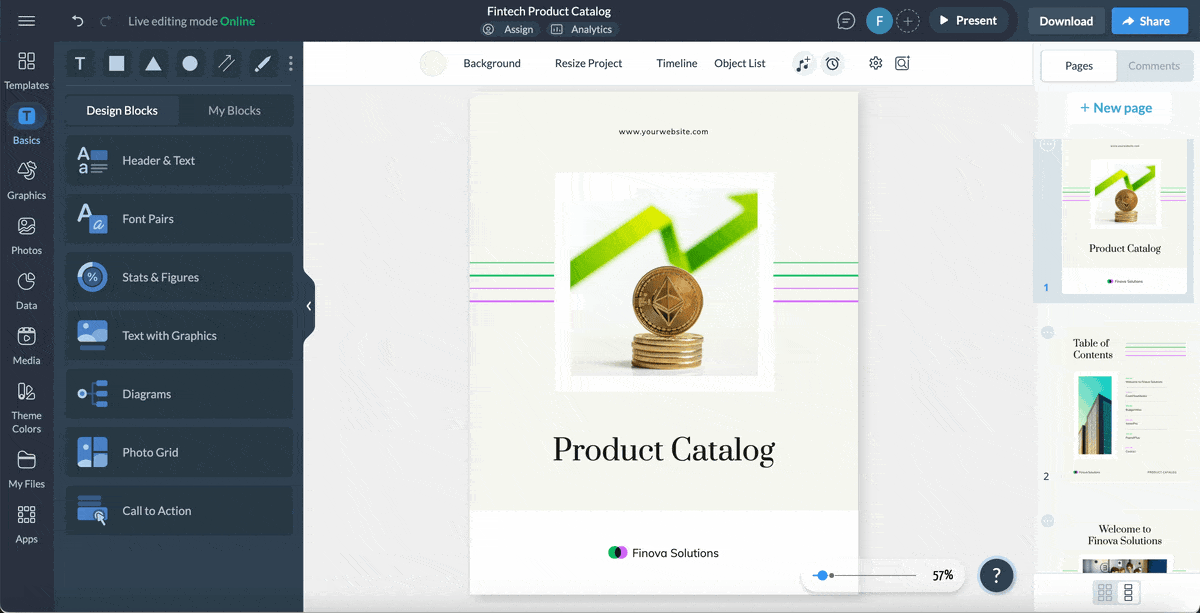Viewport: 1200px width, 613px height.
Task: Switch to the My Blocks tab
Action: (236, 110)
